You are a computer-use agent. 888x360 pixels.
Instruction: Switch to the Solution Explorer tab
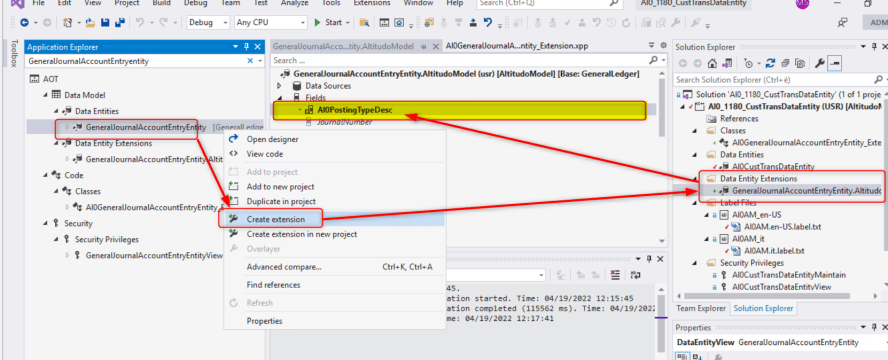tap(763, 308)
